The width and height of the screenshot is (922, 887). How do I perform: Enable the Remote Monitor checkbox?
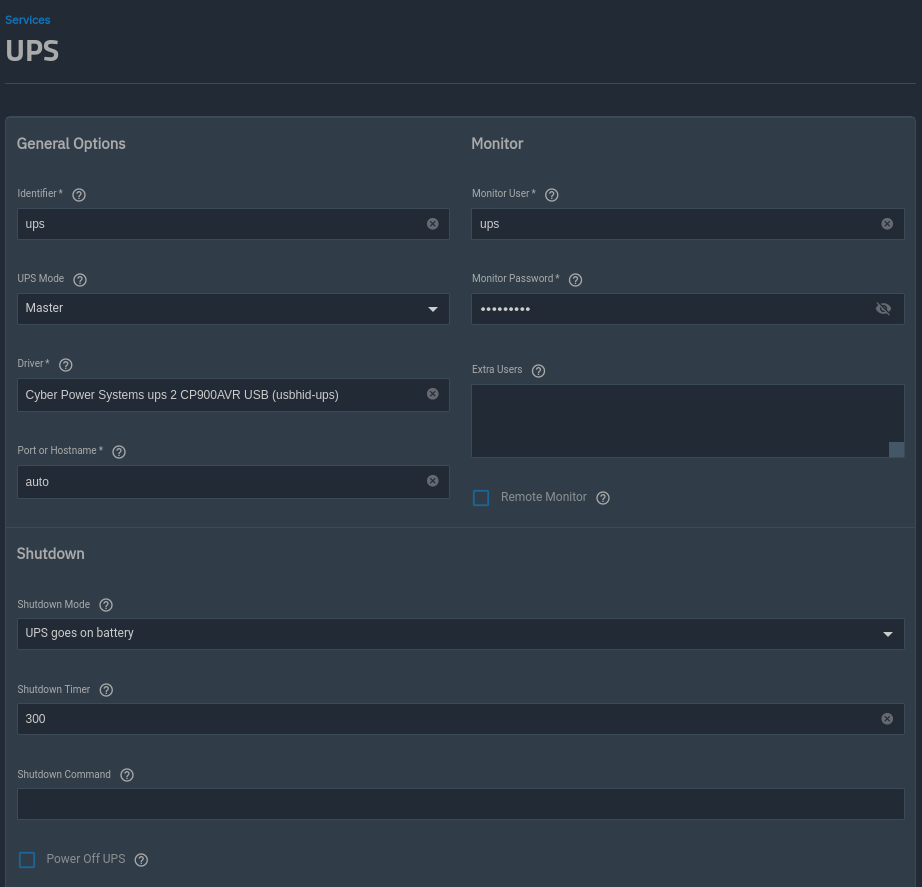pyautogui.click(x=481, y=497)
